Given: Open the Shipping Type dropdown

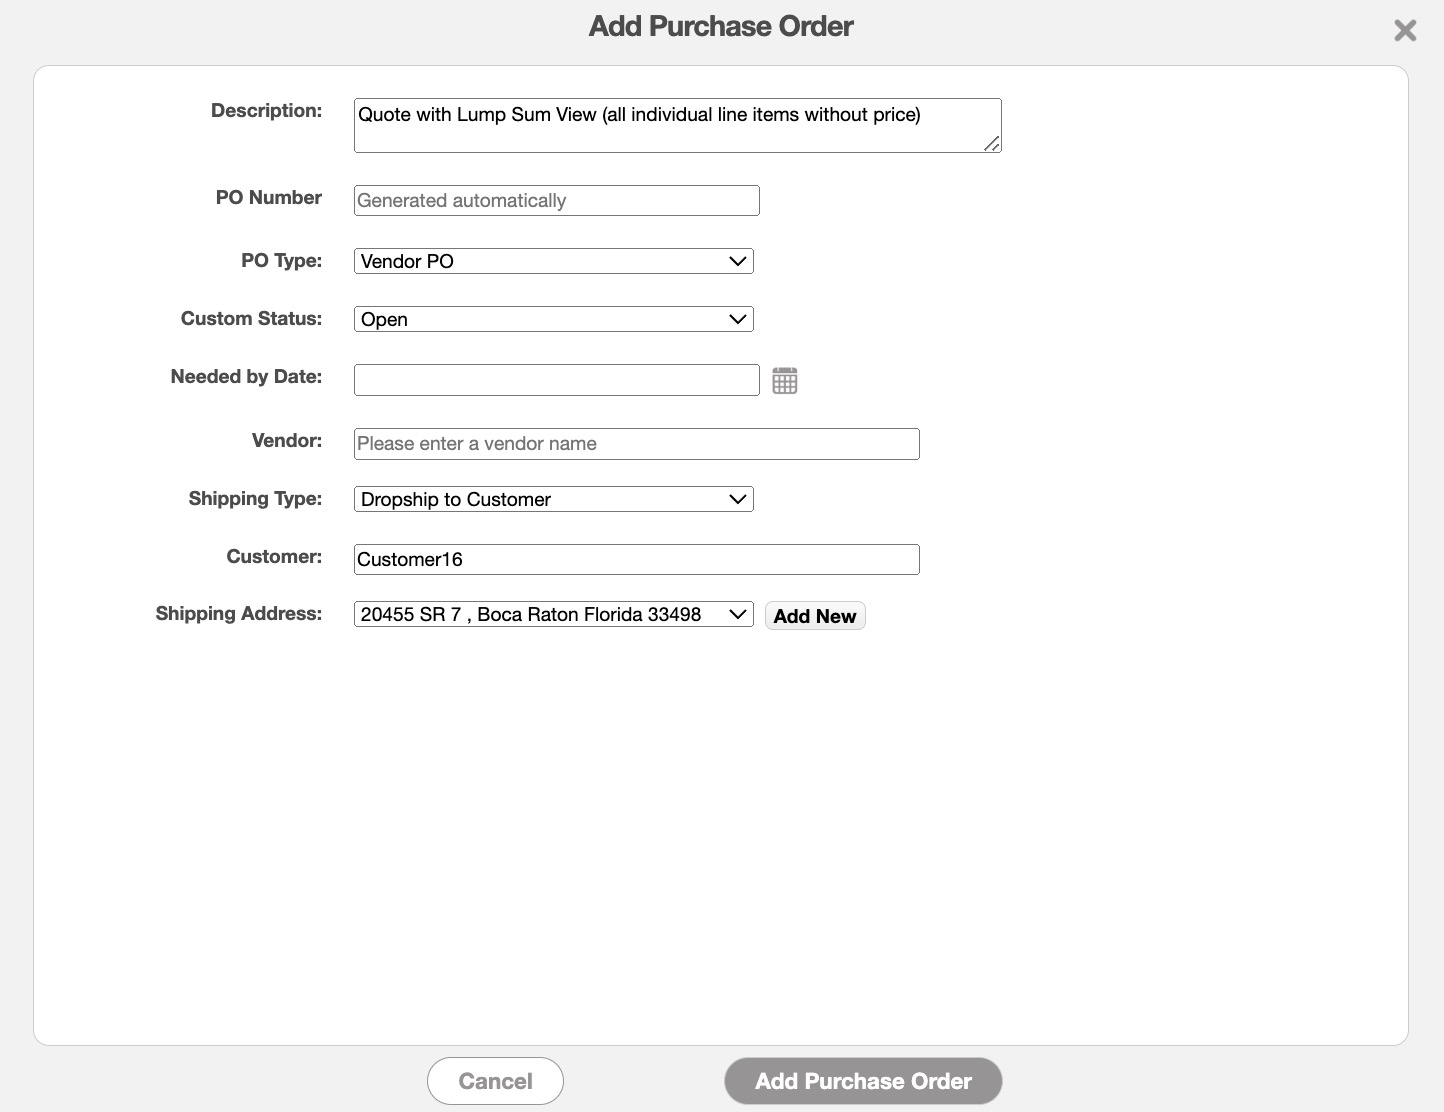Looking at the screenshot, I should point(553,499).
